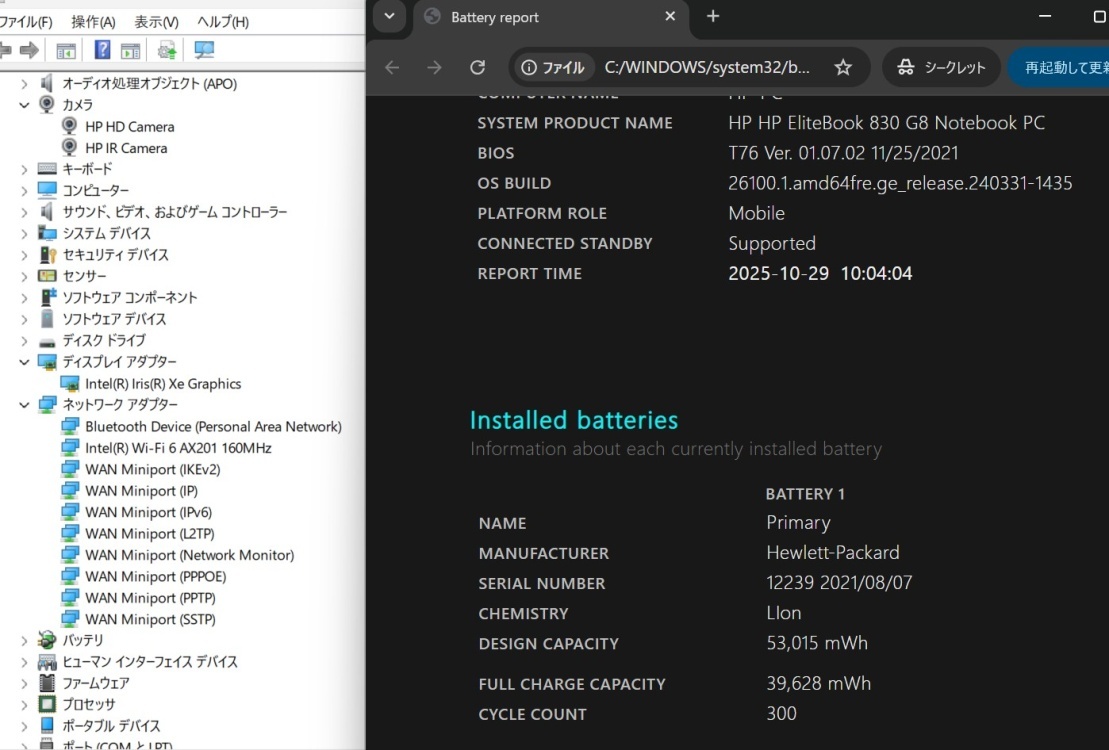
Task: Open the tab search chevron button
Action: pos(389,16)
